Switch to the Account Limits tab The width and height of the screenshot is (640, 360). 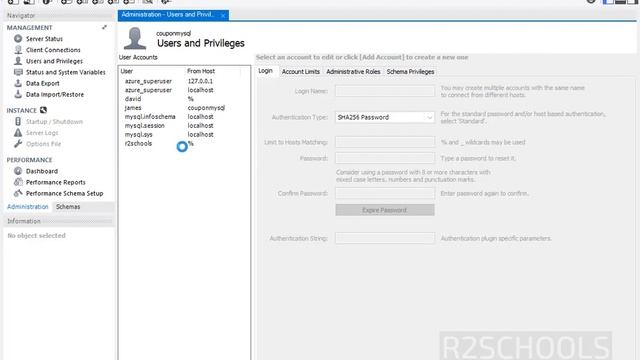coord(301,71)
